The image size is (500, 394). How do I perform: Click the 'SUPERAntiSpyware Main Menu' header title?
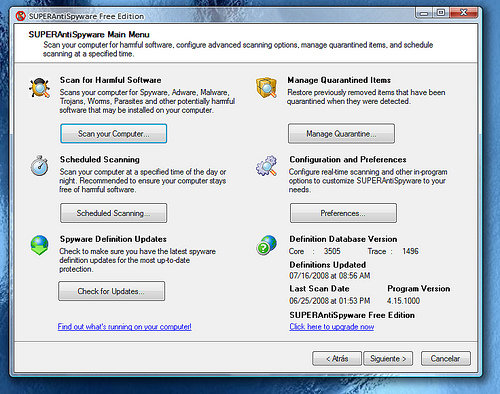click(89, 34)
